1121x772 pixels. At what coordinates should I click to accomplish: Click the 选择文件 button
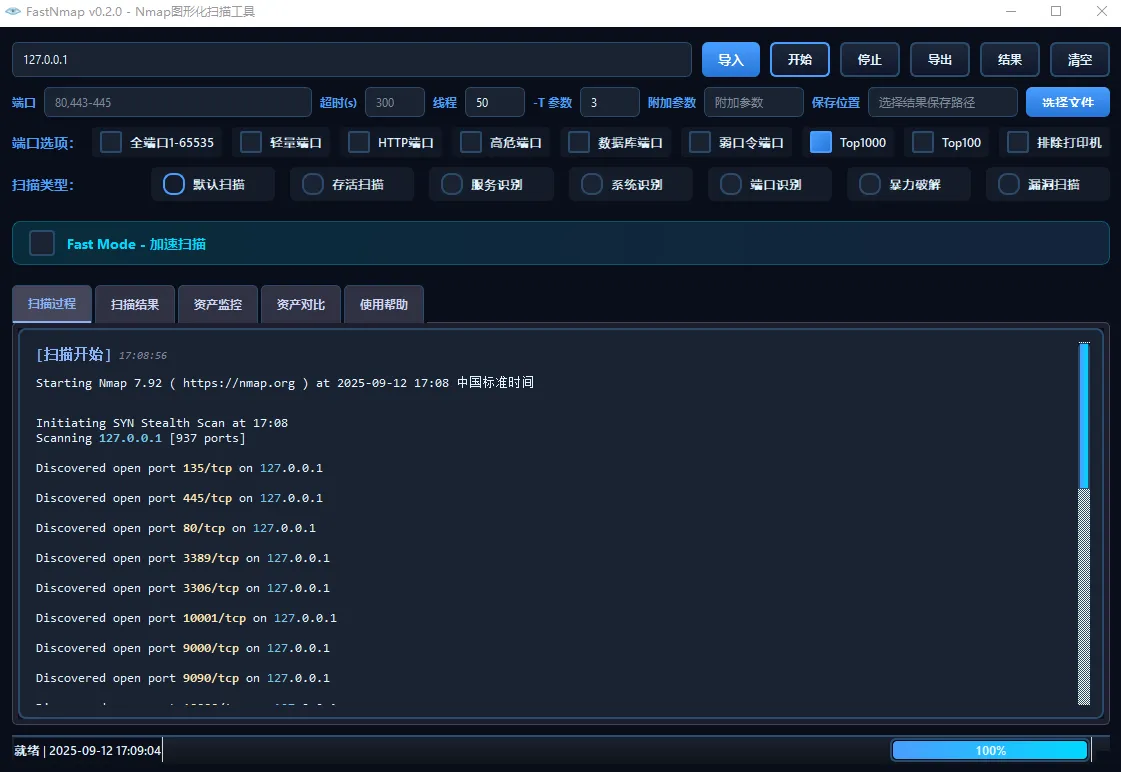pos(1067,102)
